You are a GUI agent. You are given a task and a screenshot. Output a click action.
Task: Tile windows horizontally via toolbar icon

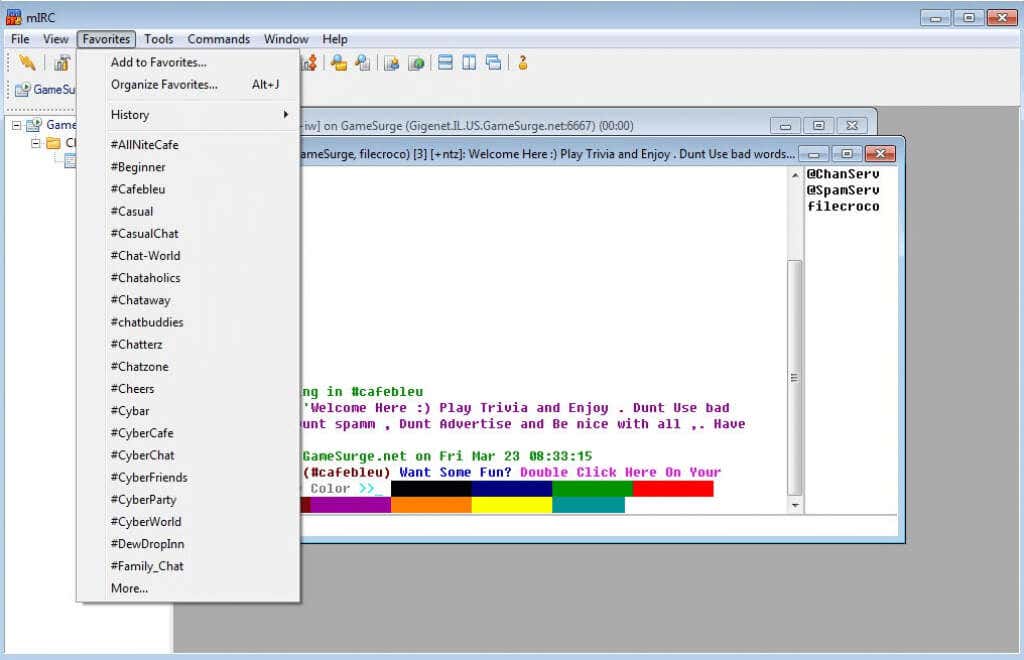445,63
